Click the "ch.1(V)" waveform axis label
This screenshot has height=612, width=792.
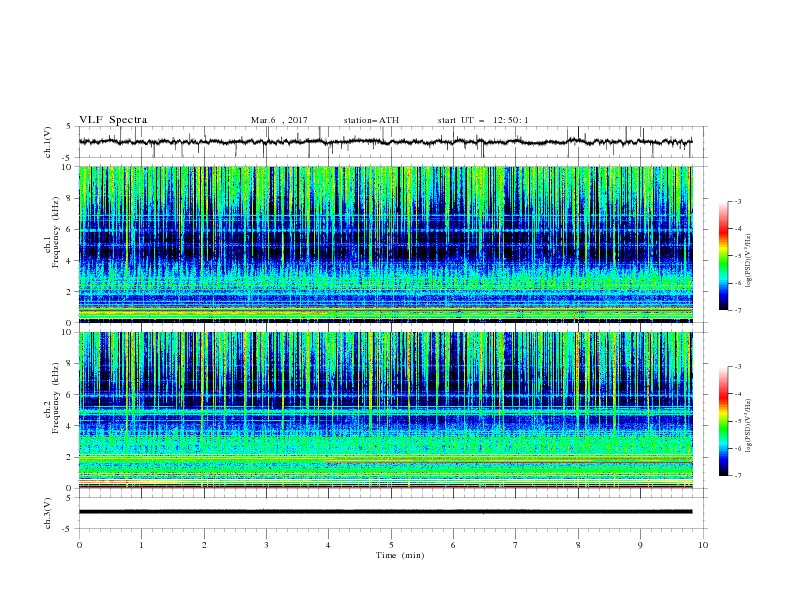pyautogui.click(x=48, y=142)
